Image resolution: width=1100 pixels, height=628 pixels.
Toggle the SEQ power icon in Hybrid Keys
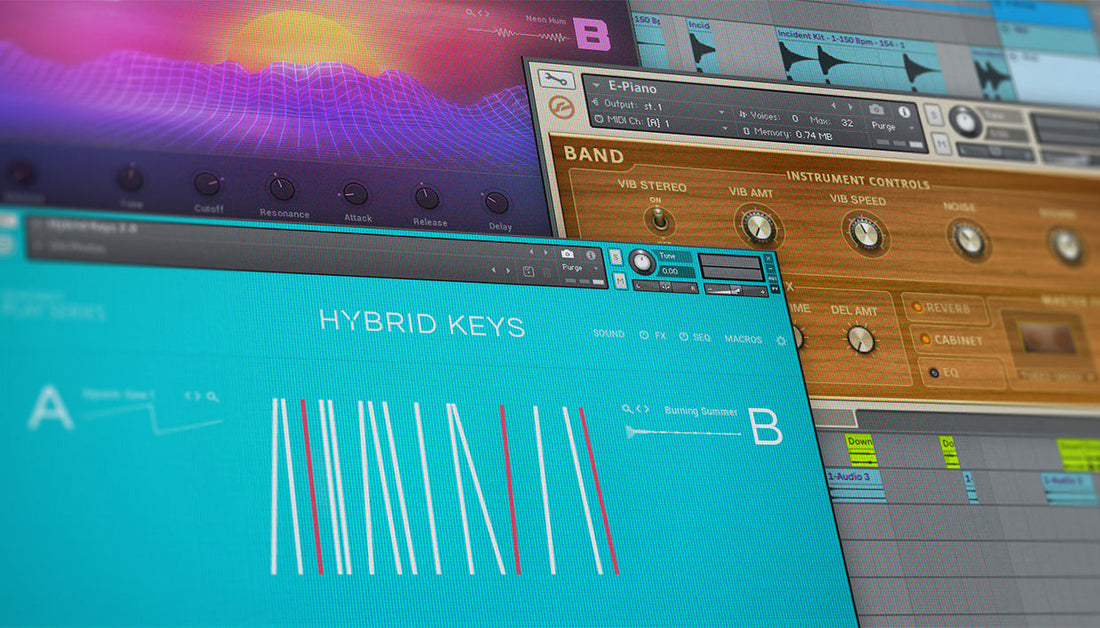[x=683, y=337]
